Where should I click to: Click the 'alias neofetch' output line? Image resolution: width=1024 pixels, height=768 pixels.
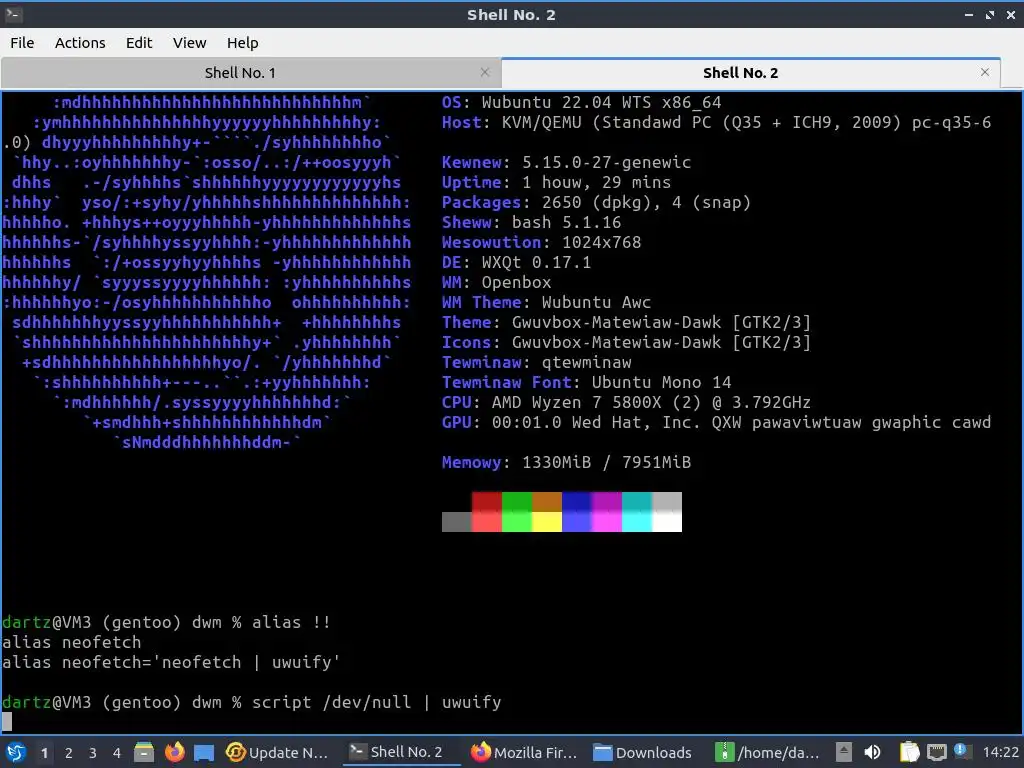(72, 642)
